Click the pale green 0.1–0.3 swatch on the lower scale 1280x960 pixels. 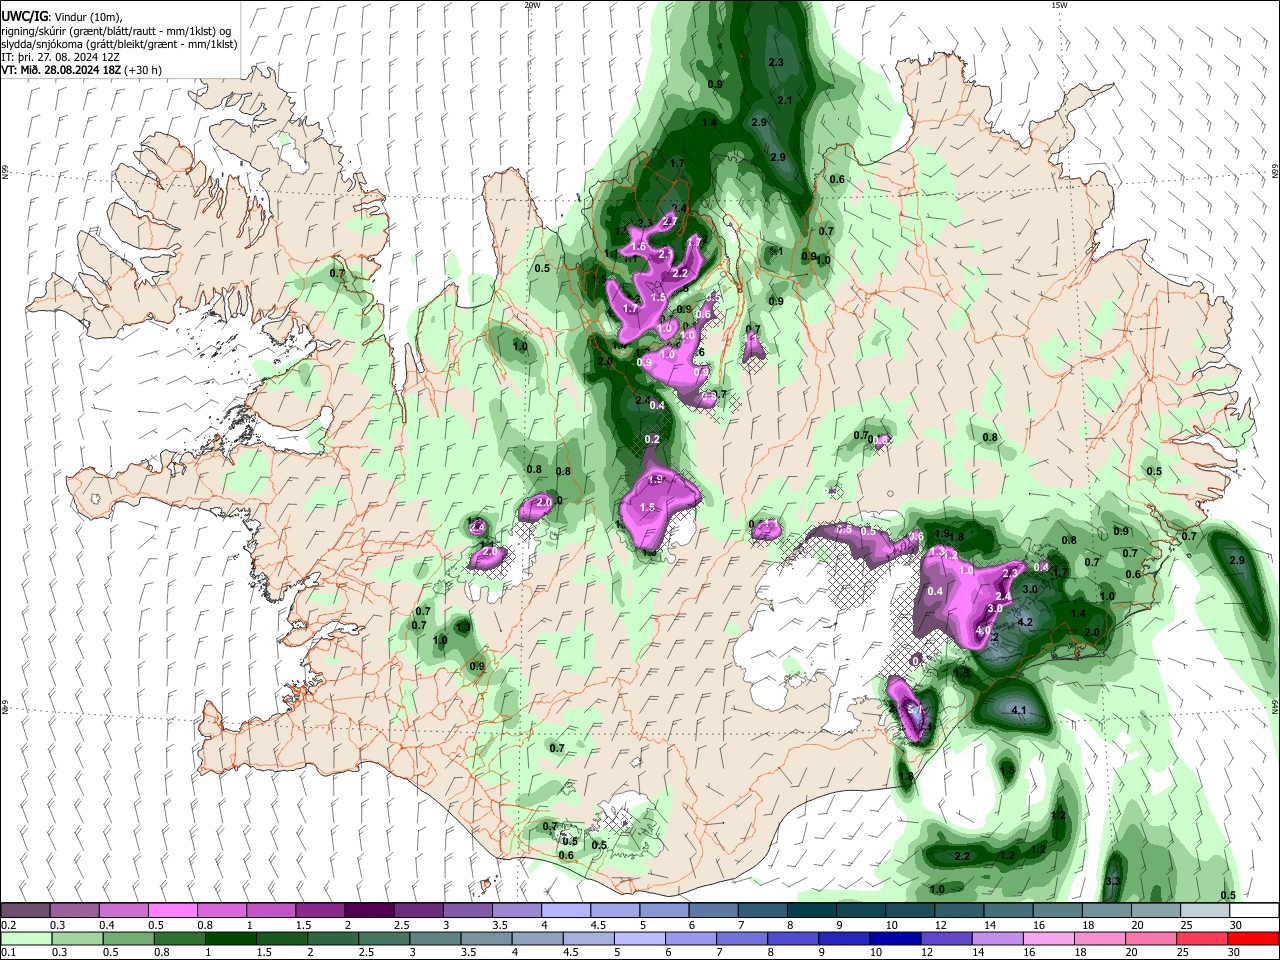click(x=26, y=938)
